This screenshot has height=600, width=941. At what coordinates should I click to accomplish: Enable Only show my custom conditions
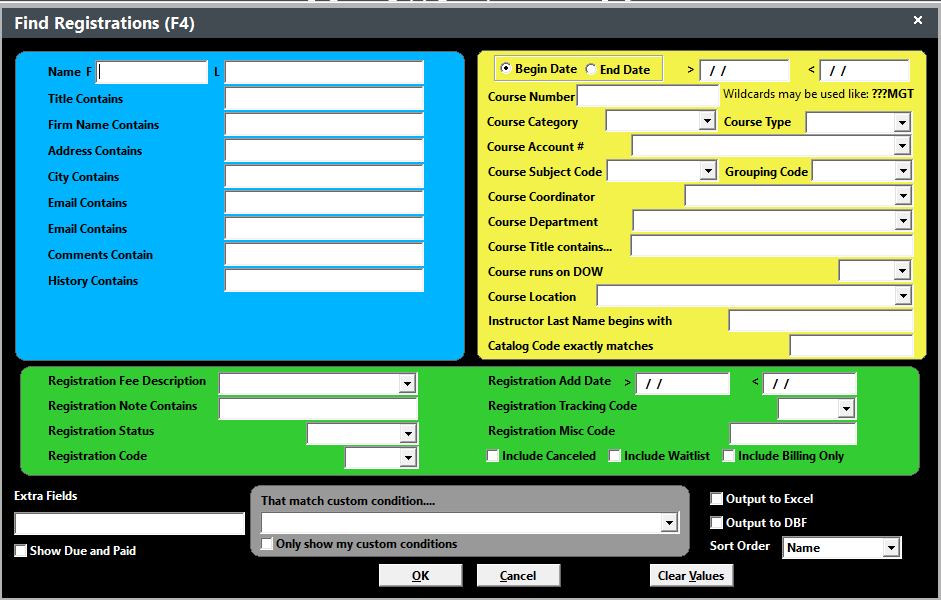point(266,543)
